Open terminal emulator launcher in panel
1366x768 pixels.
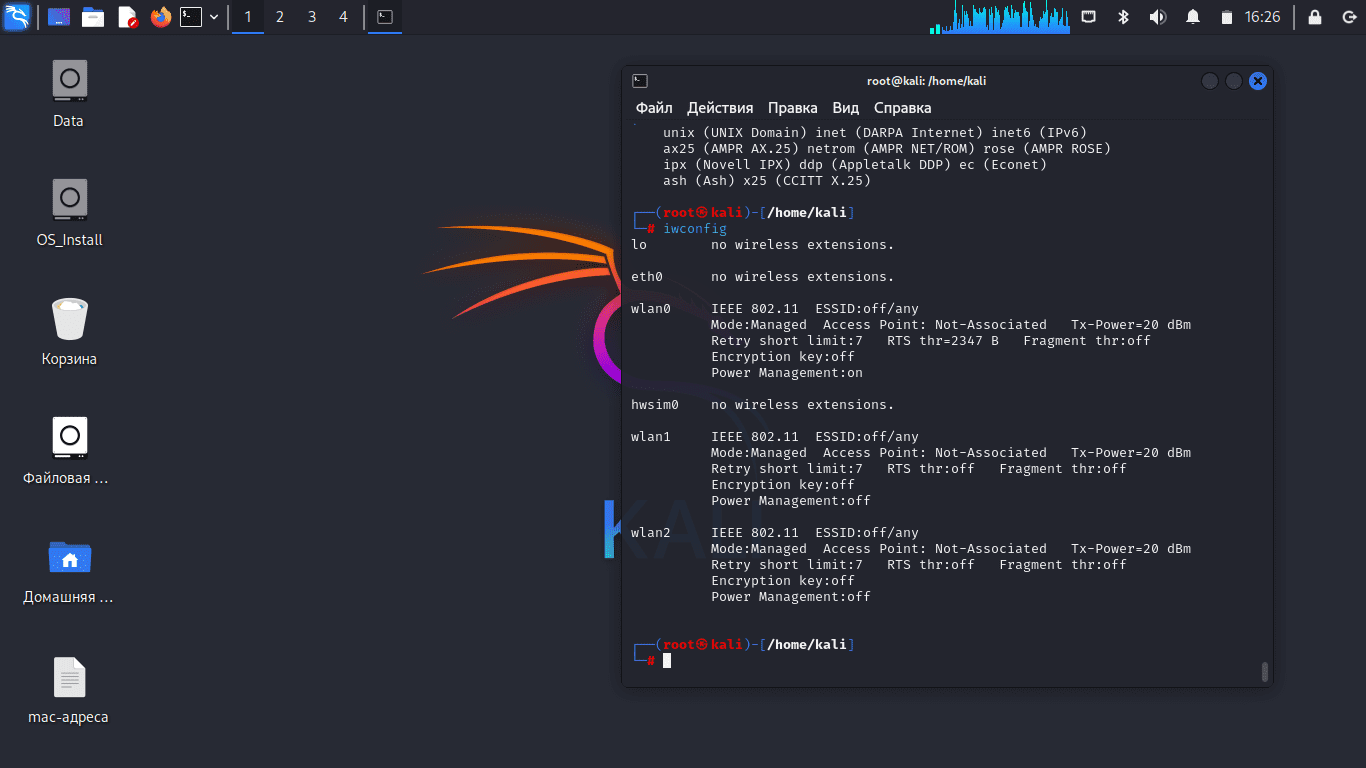(x=191, y=17)
